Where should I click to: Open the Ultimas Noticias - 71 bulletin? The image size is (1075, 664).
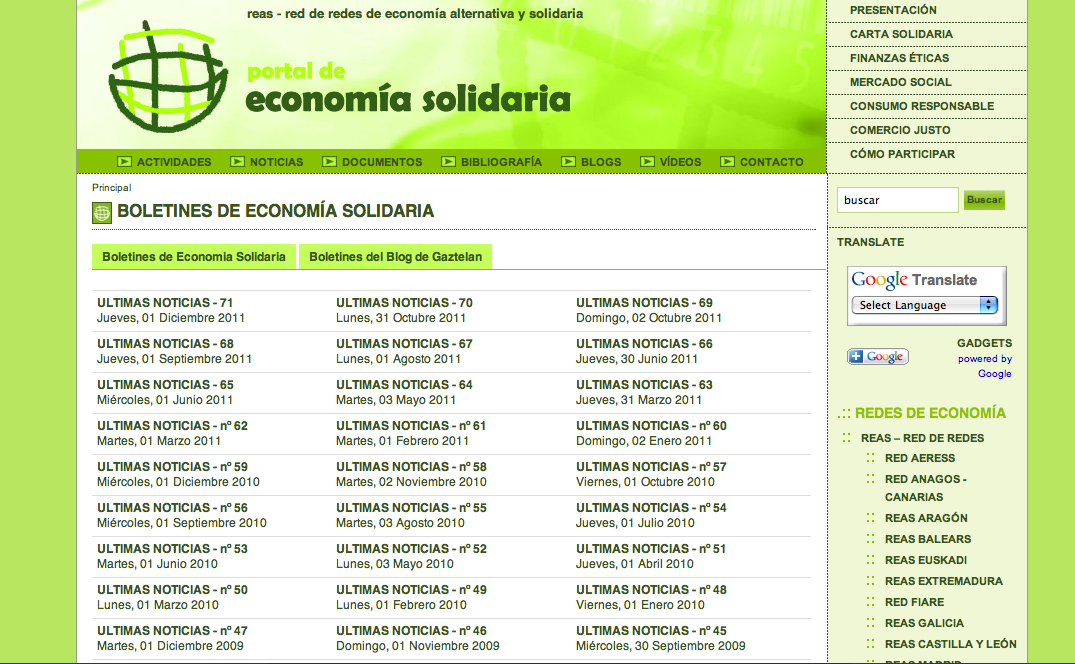point(165,303)
